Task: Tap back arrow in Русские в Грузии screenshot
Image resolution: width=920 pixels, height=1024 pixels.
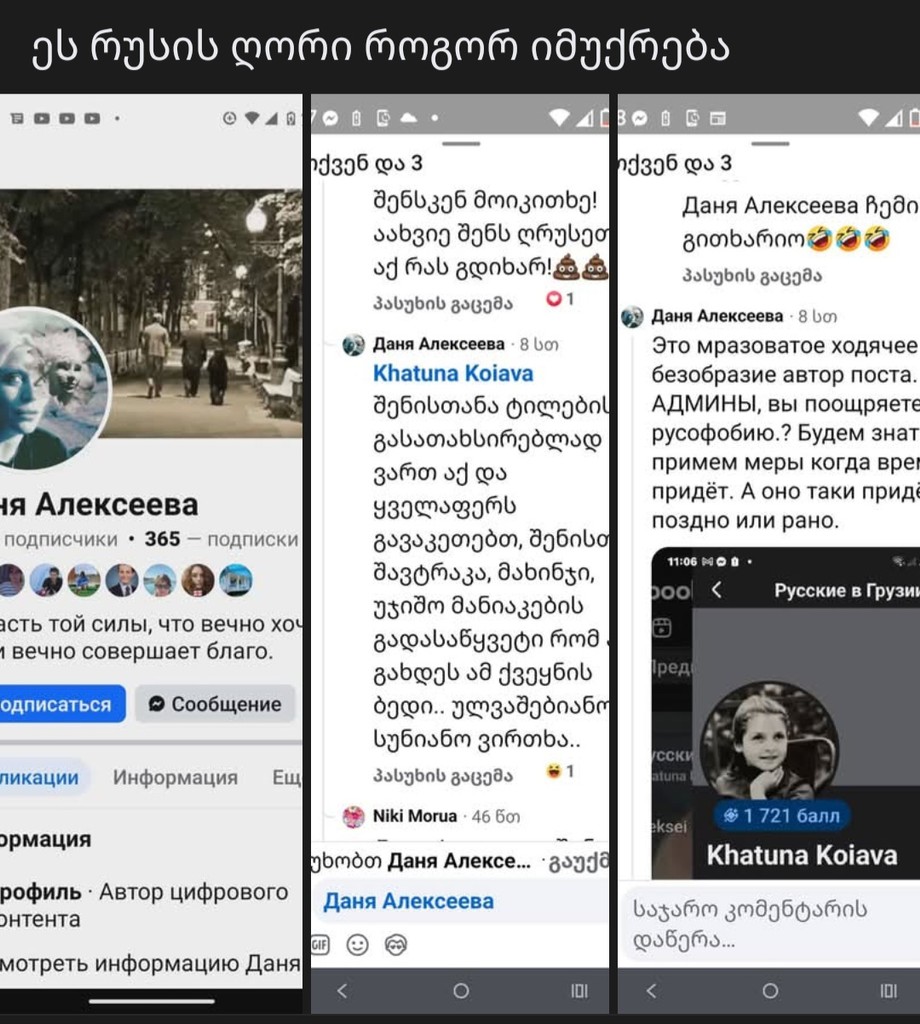Action: point(716,590)
